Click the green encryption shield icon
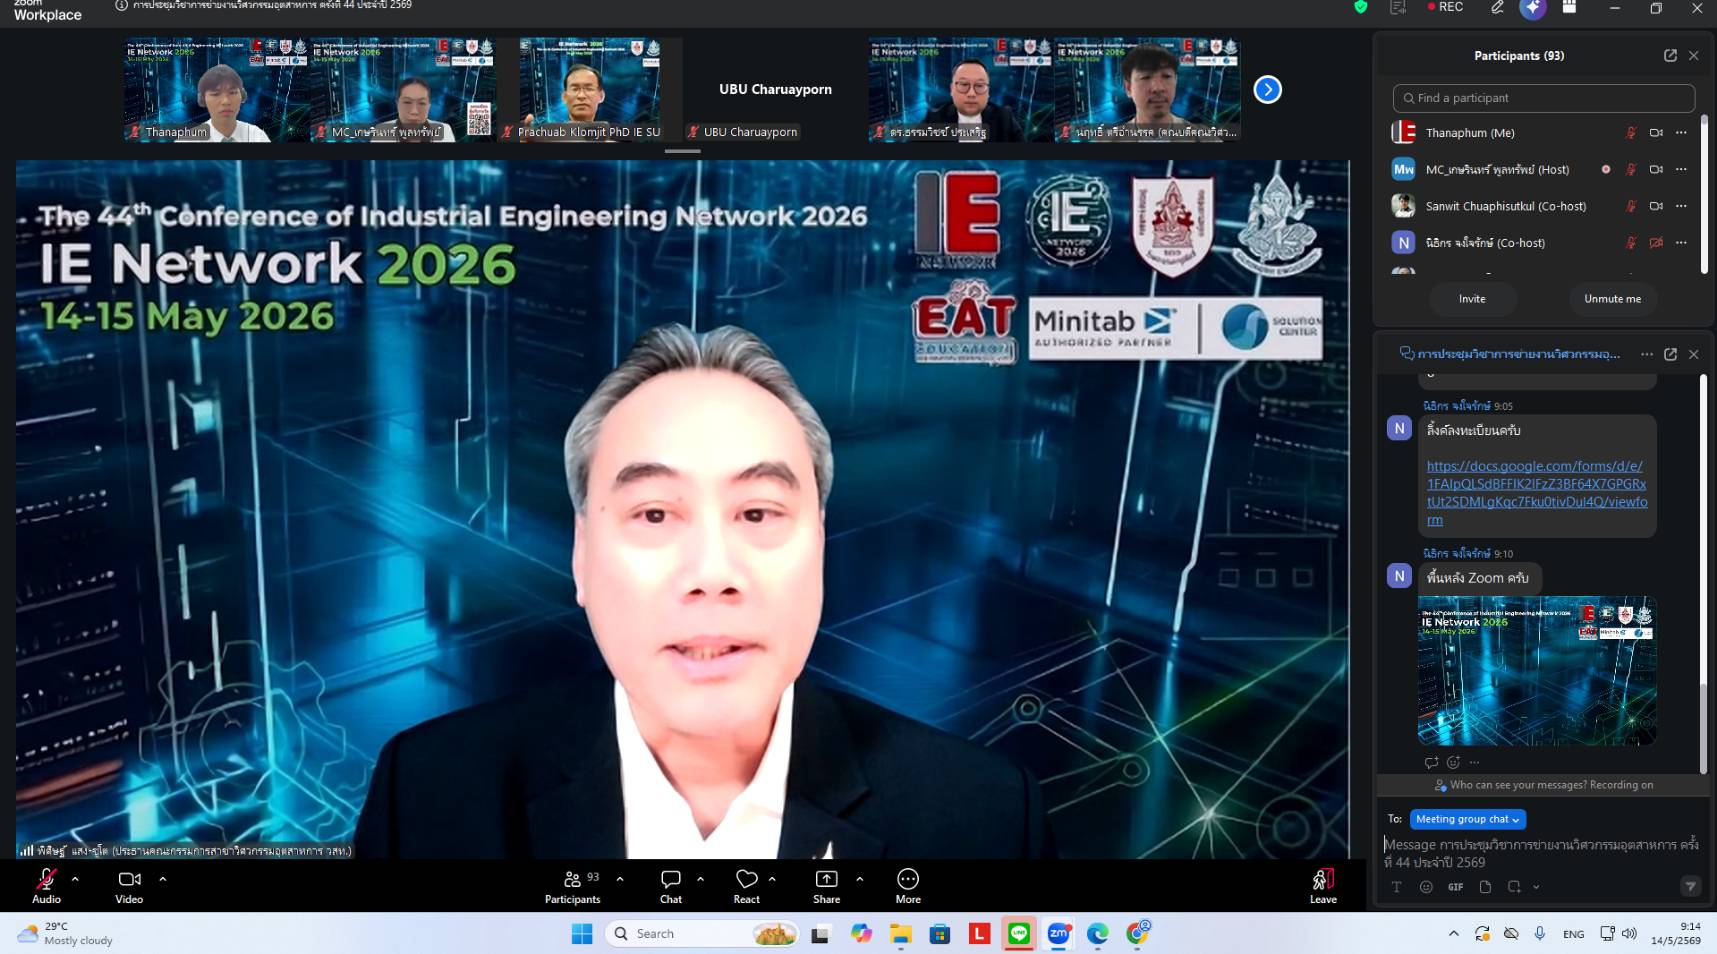The image size is (1717, 954). click(1360, 7)
